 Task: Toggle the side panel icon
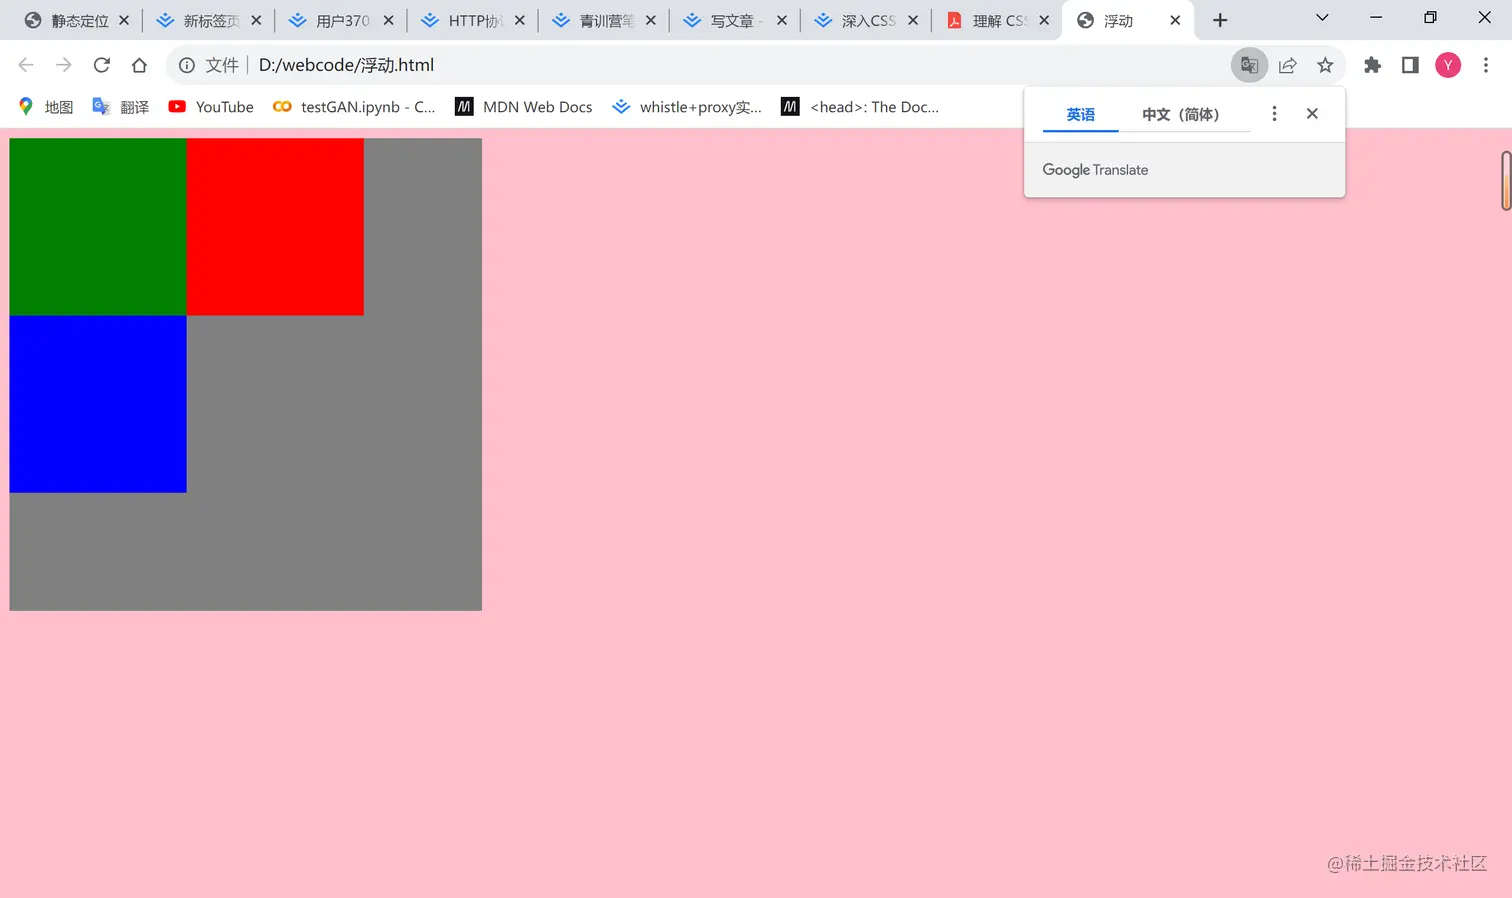1410,65
